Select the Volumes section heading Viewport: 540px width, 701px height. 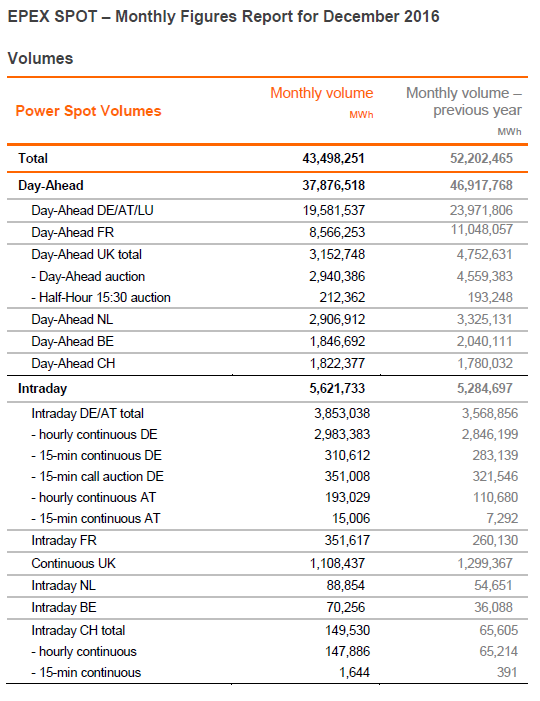[40, 59]
